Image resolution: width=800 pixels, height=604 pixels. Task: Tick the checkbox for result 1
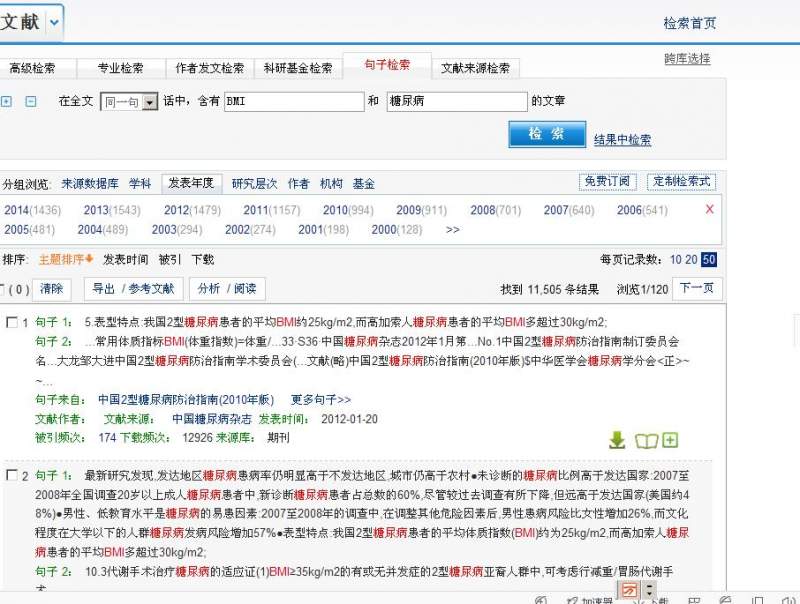click(x=11, y=322)
